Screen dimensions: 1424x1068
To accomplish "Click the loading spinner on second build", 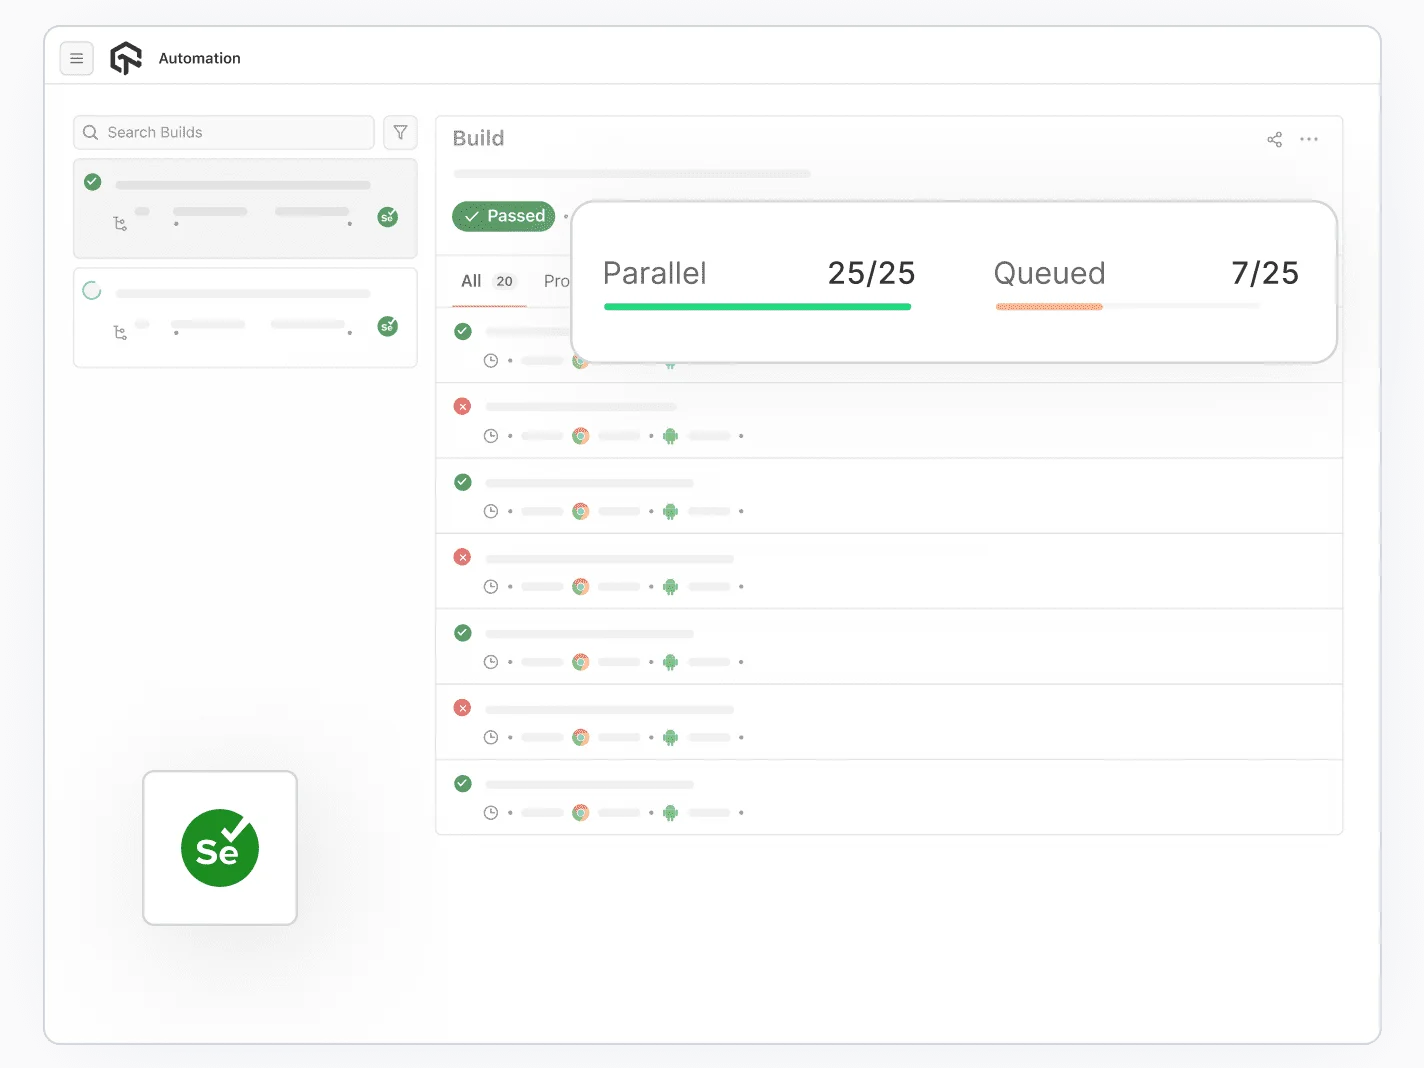I will click(92, 291).
